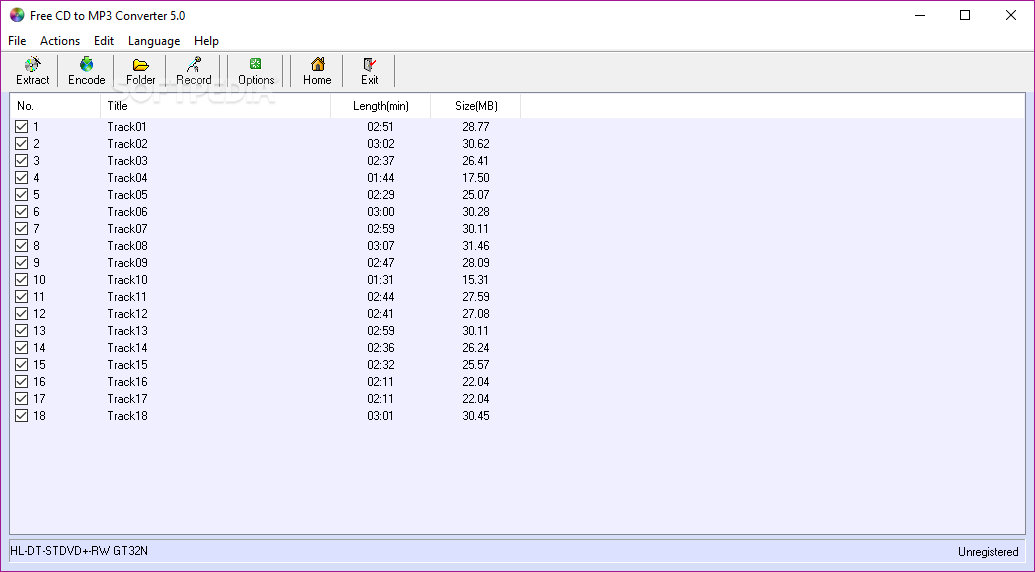This screenshot has height=572, width=1035.
Task: Click the Size(MB) column header
Action: pos(476,106)
